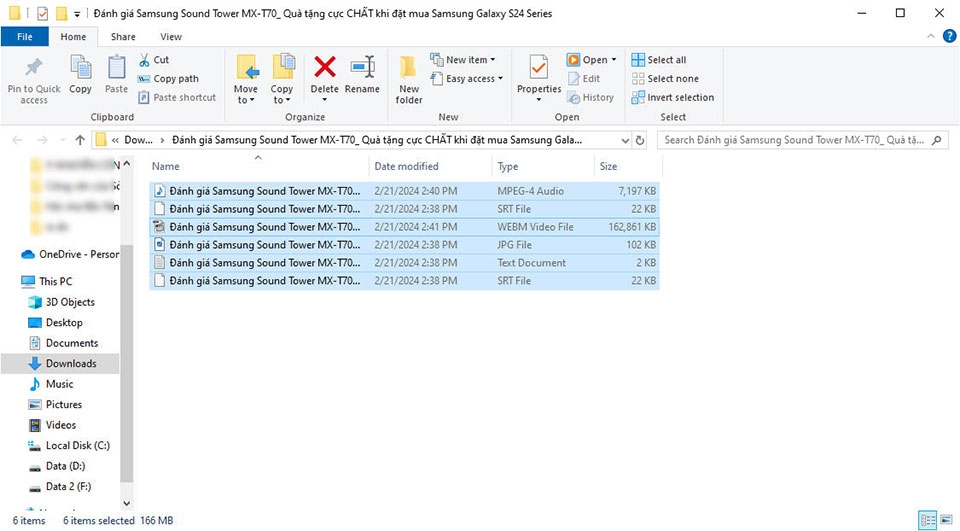Open Pictures in navigation pane
The image size is (960, 531).
point(55,404)
